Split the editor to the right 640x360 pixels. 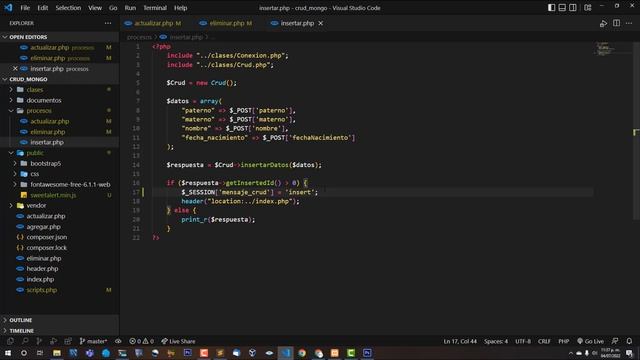click(x=616, y=23)
